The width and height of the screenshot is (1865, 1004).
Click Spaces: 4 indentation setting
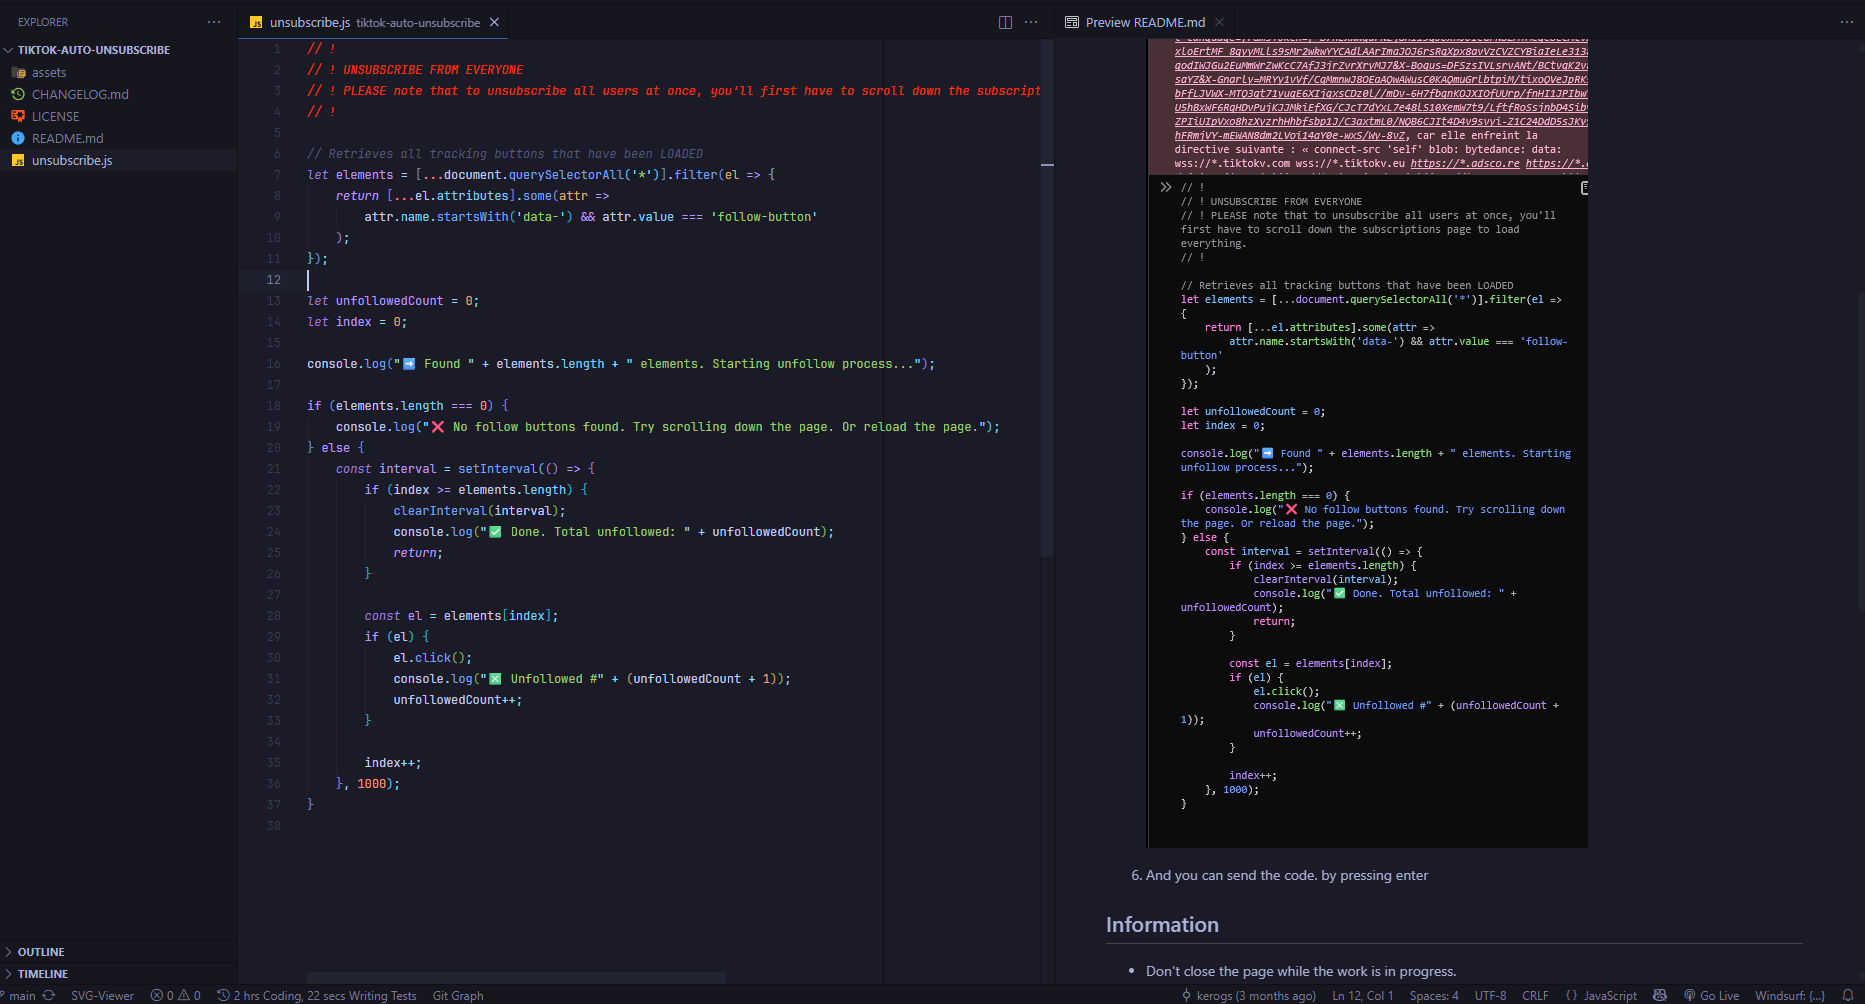(x=1433, y=996)
